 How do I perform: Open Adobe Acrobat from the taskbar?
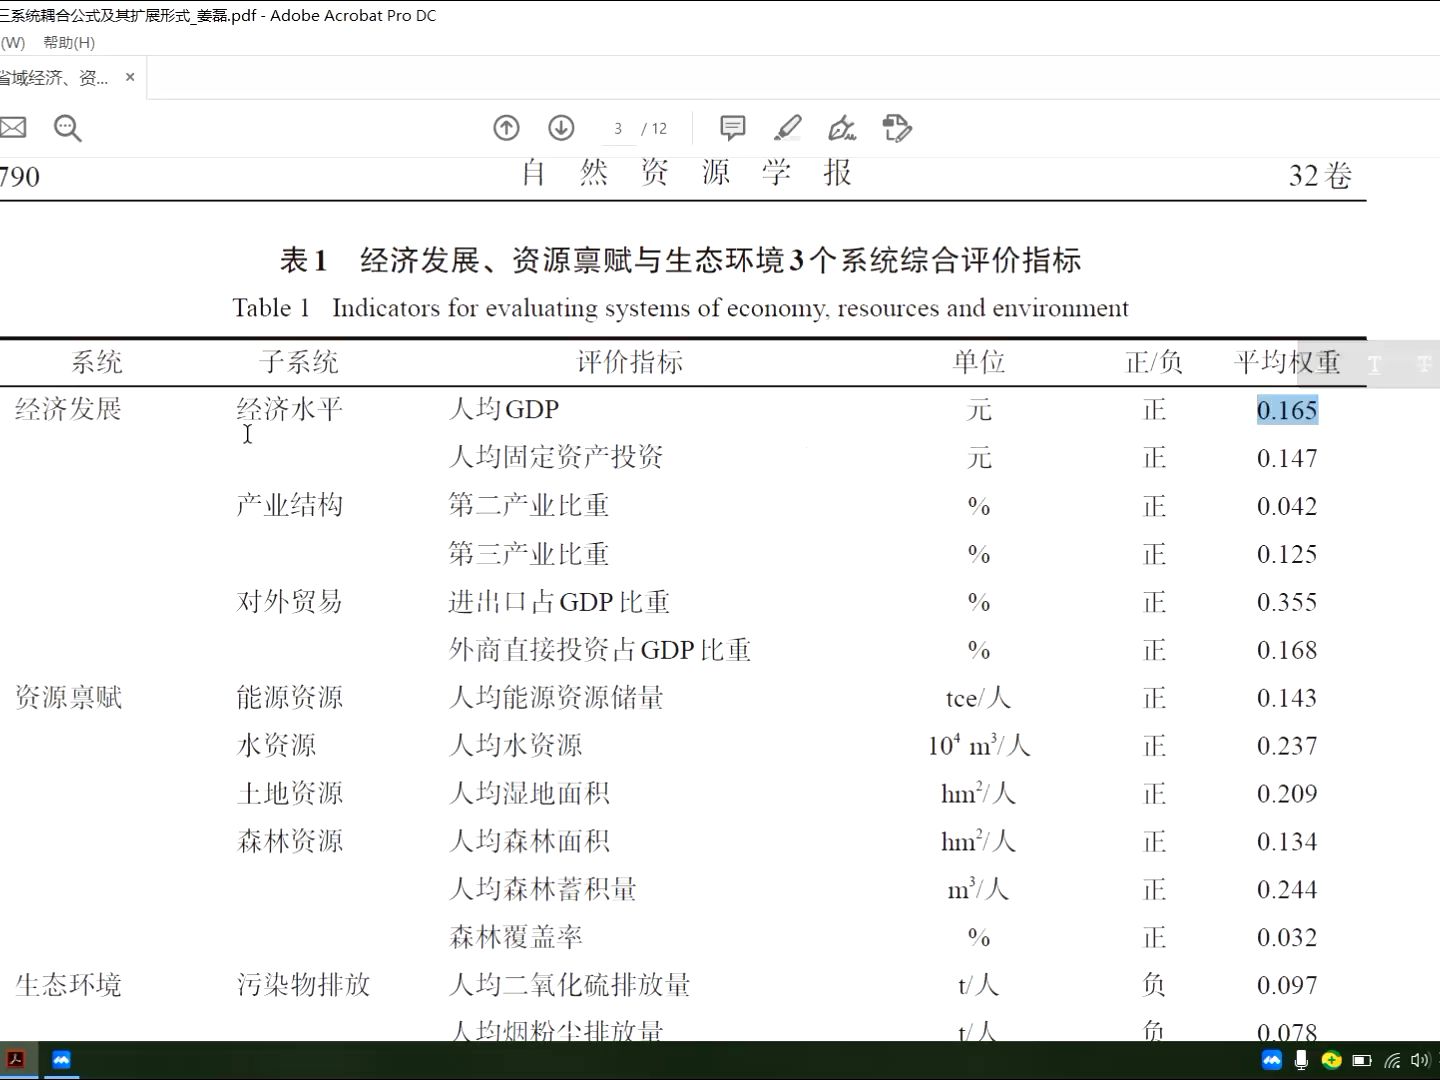(x=15, y=1060)
